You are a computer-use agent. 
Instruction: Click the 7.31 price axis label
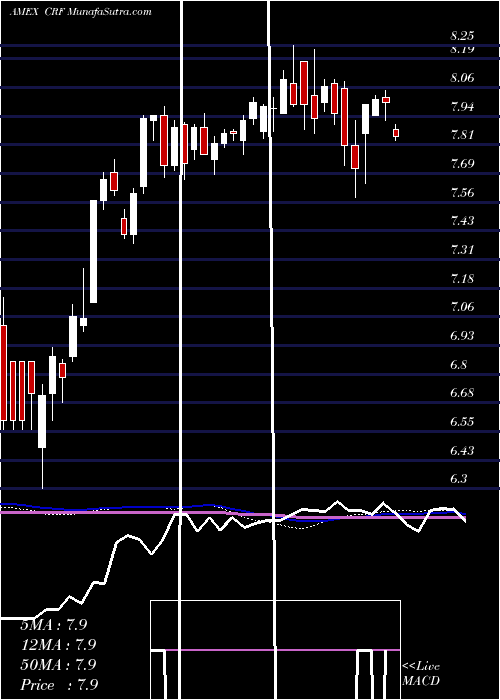462,250
